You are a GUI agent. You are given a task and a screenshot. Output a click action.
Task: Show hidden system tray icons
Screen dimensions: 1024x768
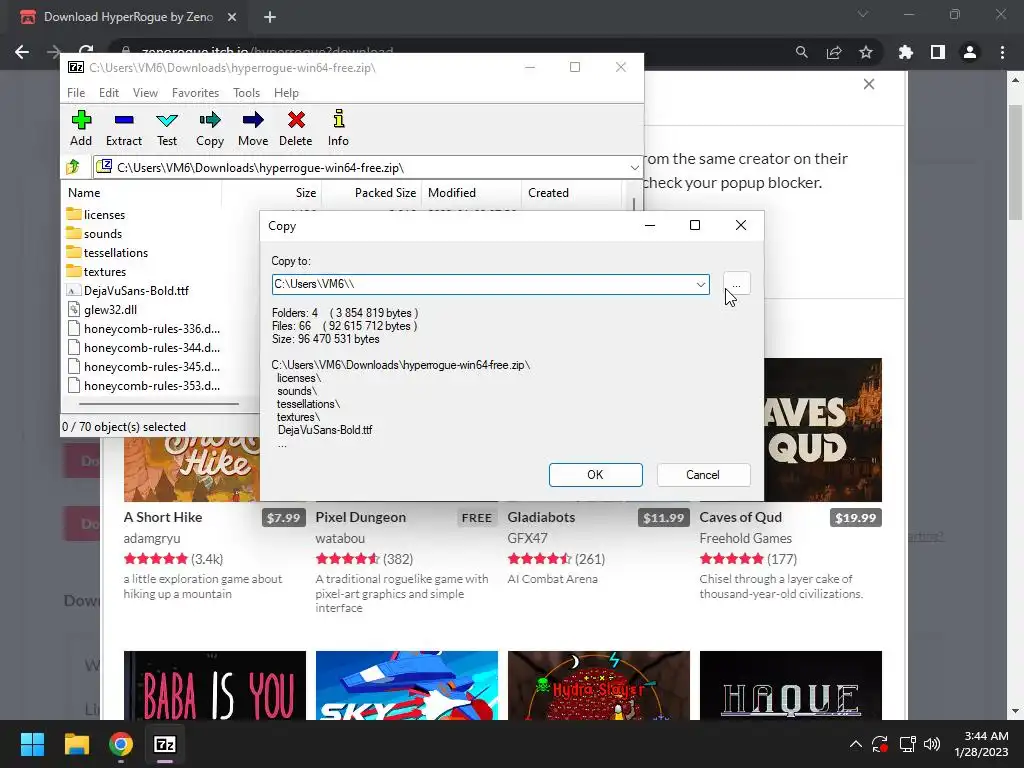(x=856, y=744)
